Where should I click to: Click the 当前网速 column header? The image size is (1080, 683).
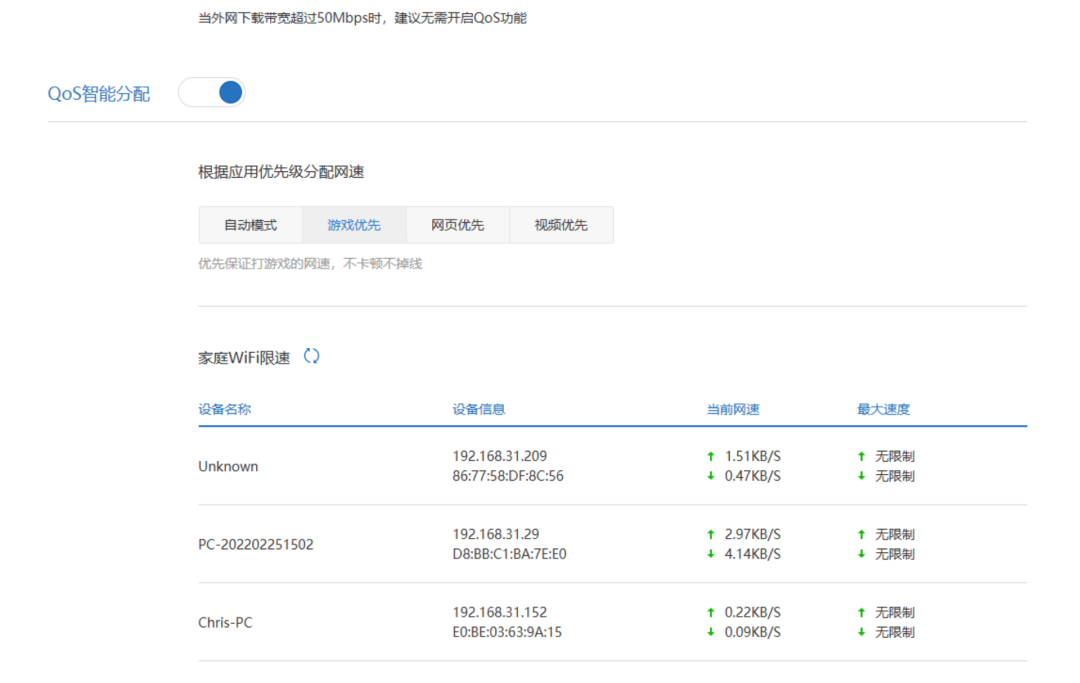[733, 409]
